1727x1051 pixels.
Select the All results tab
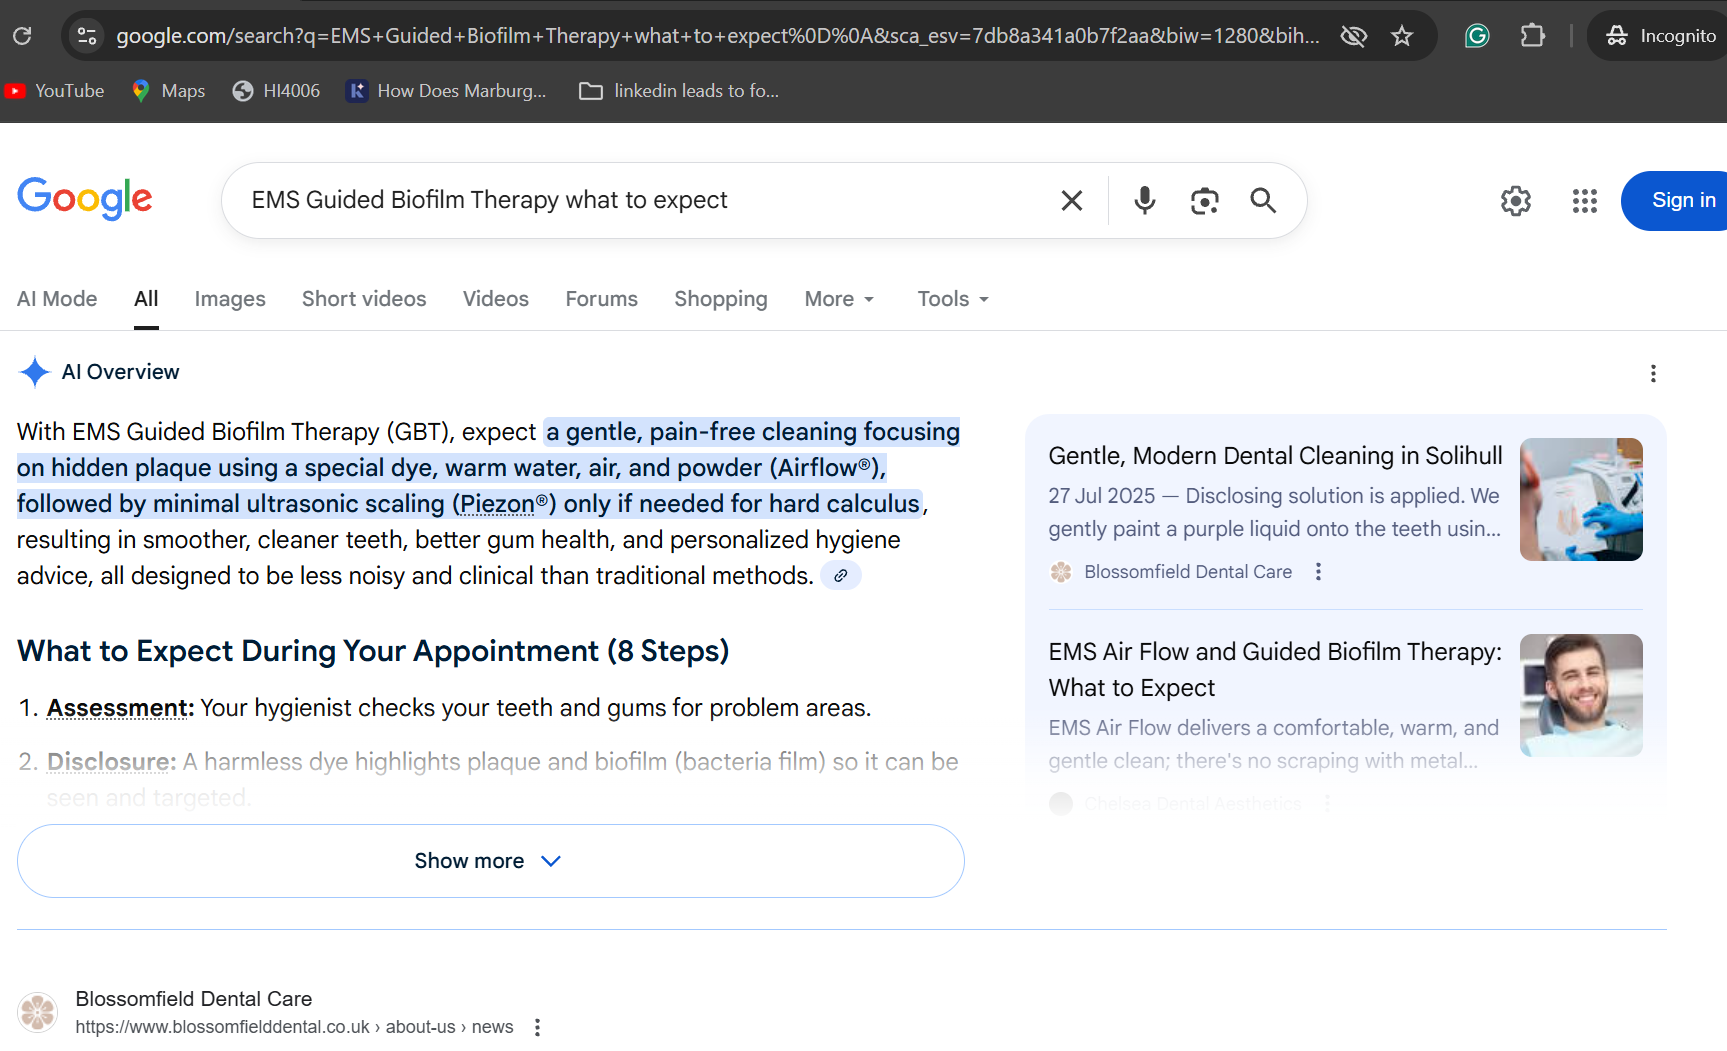coord(146,299)
